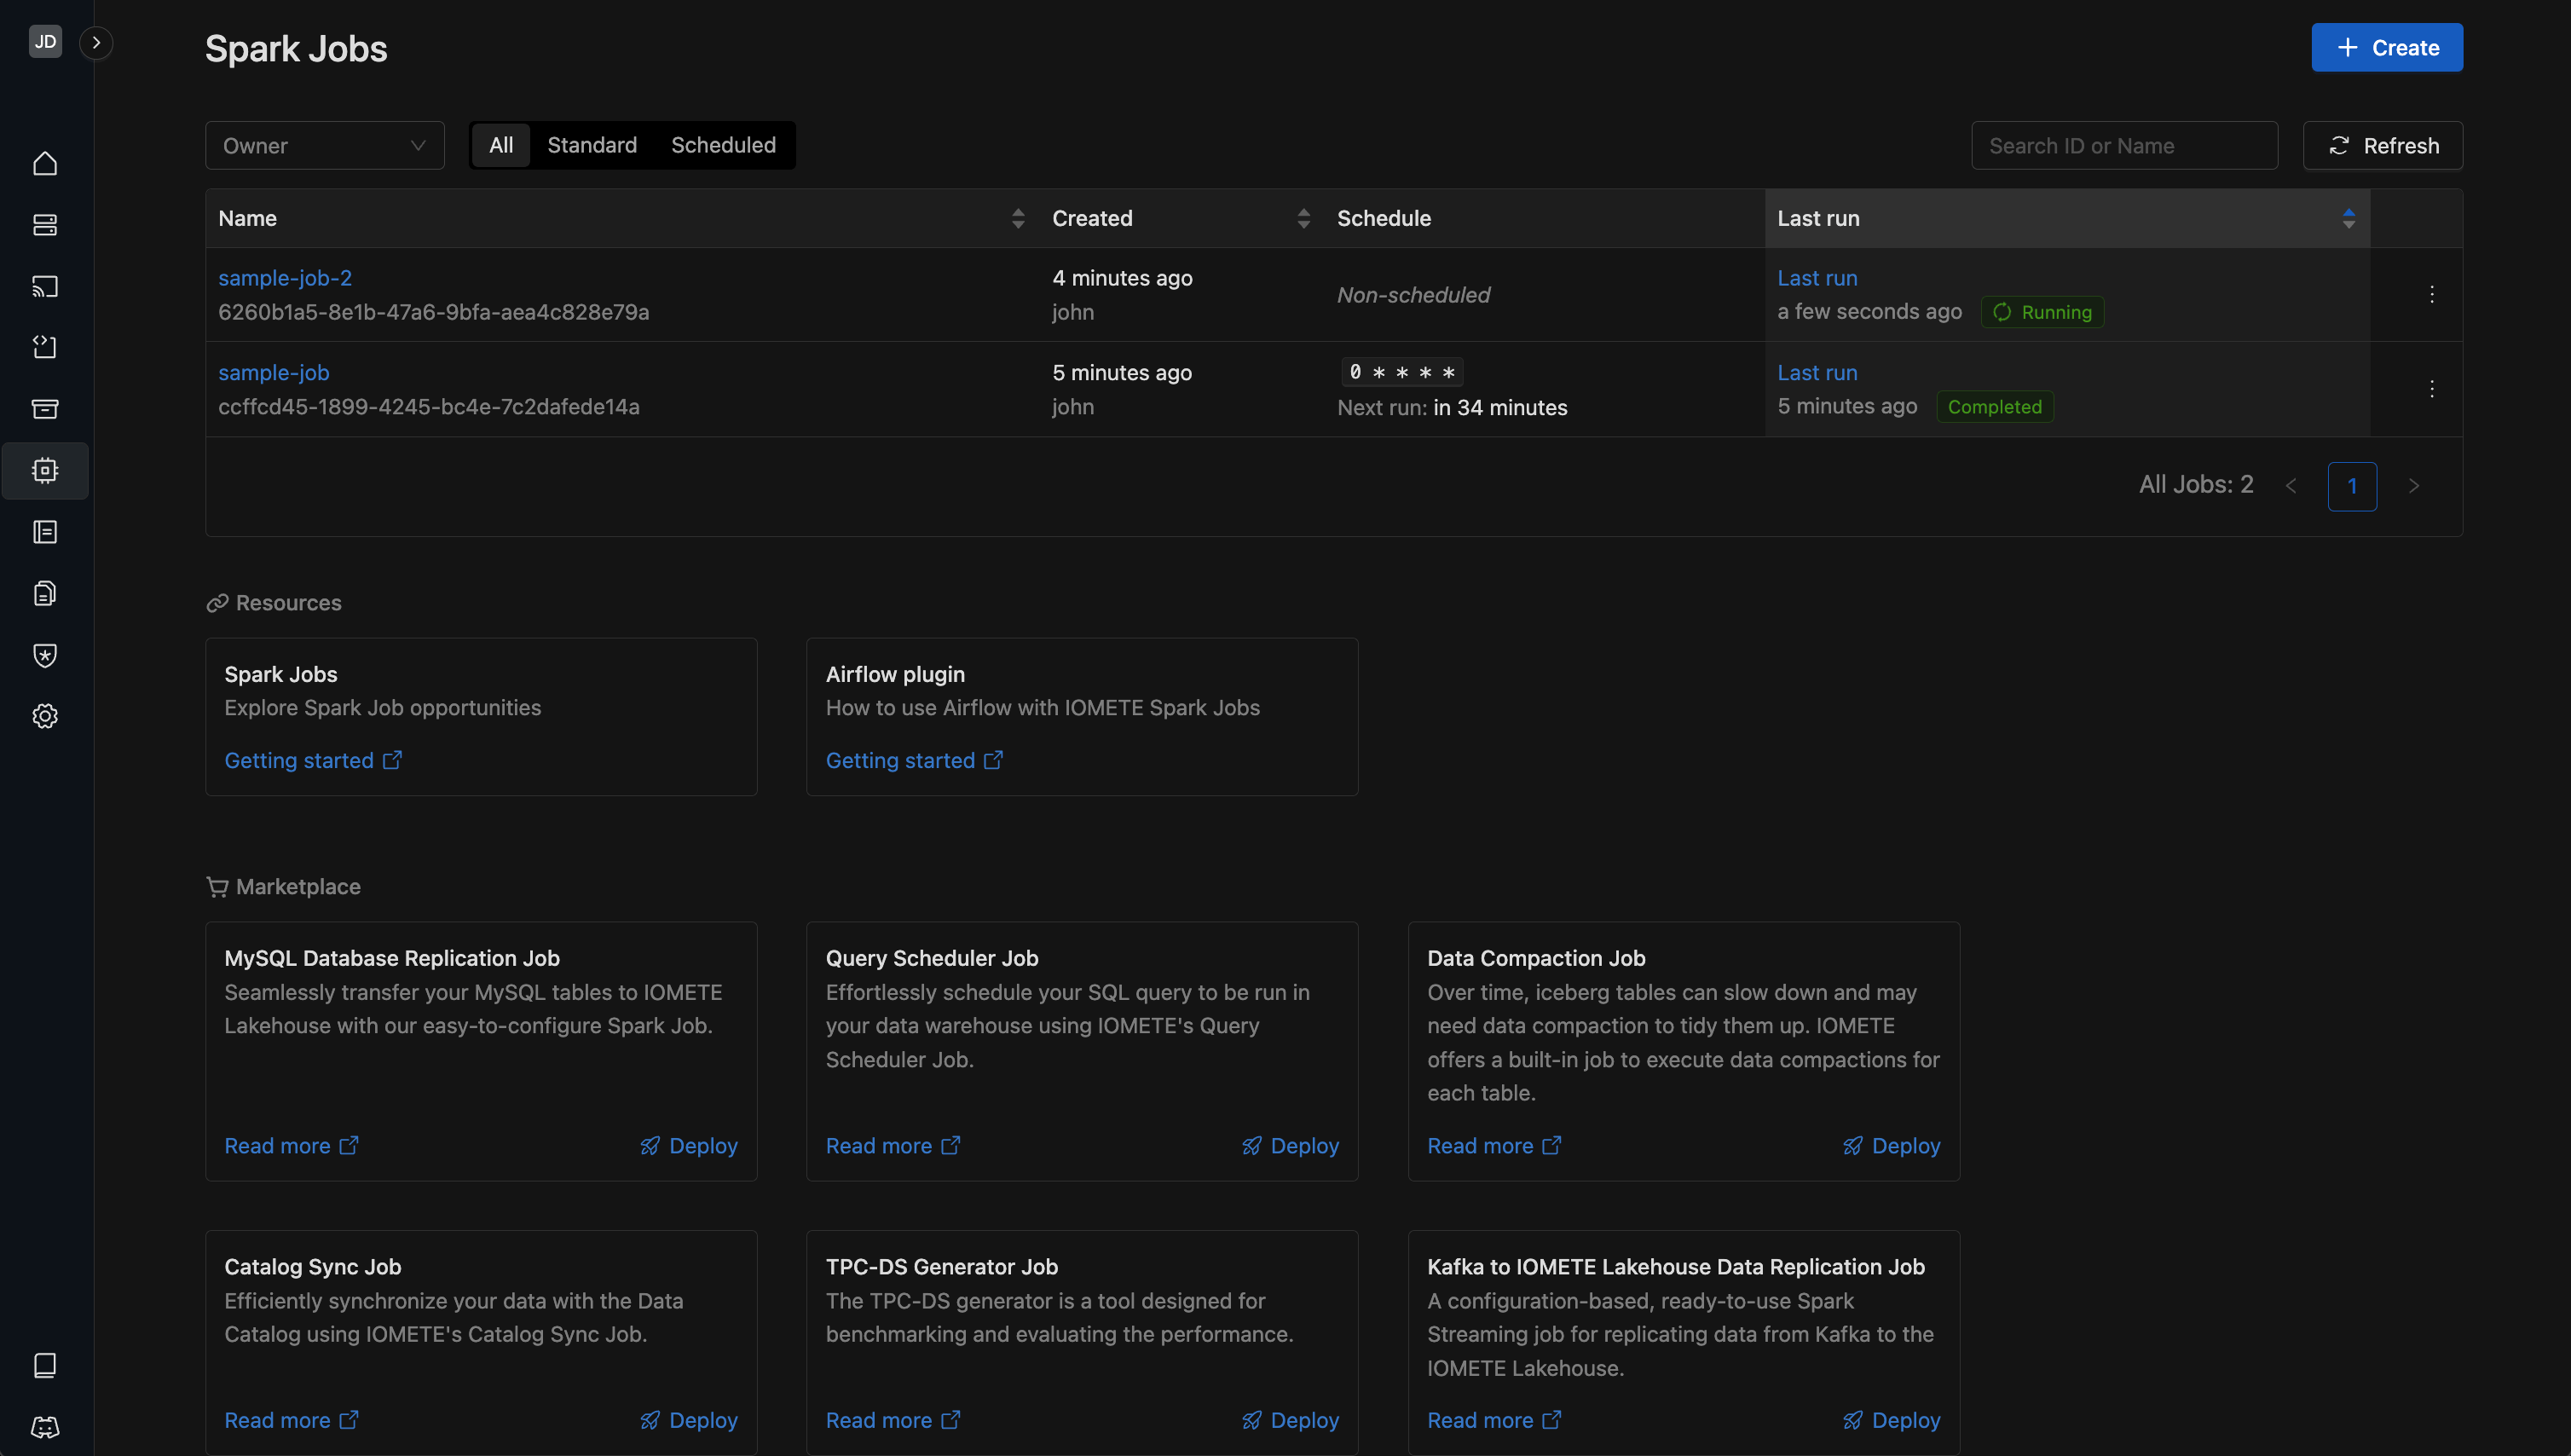The image size is (2571, 1456).
Task: Click the All Jobs: 2 count text
Action: [2196, 485]
